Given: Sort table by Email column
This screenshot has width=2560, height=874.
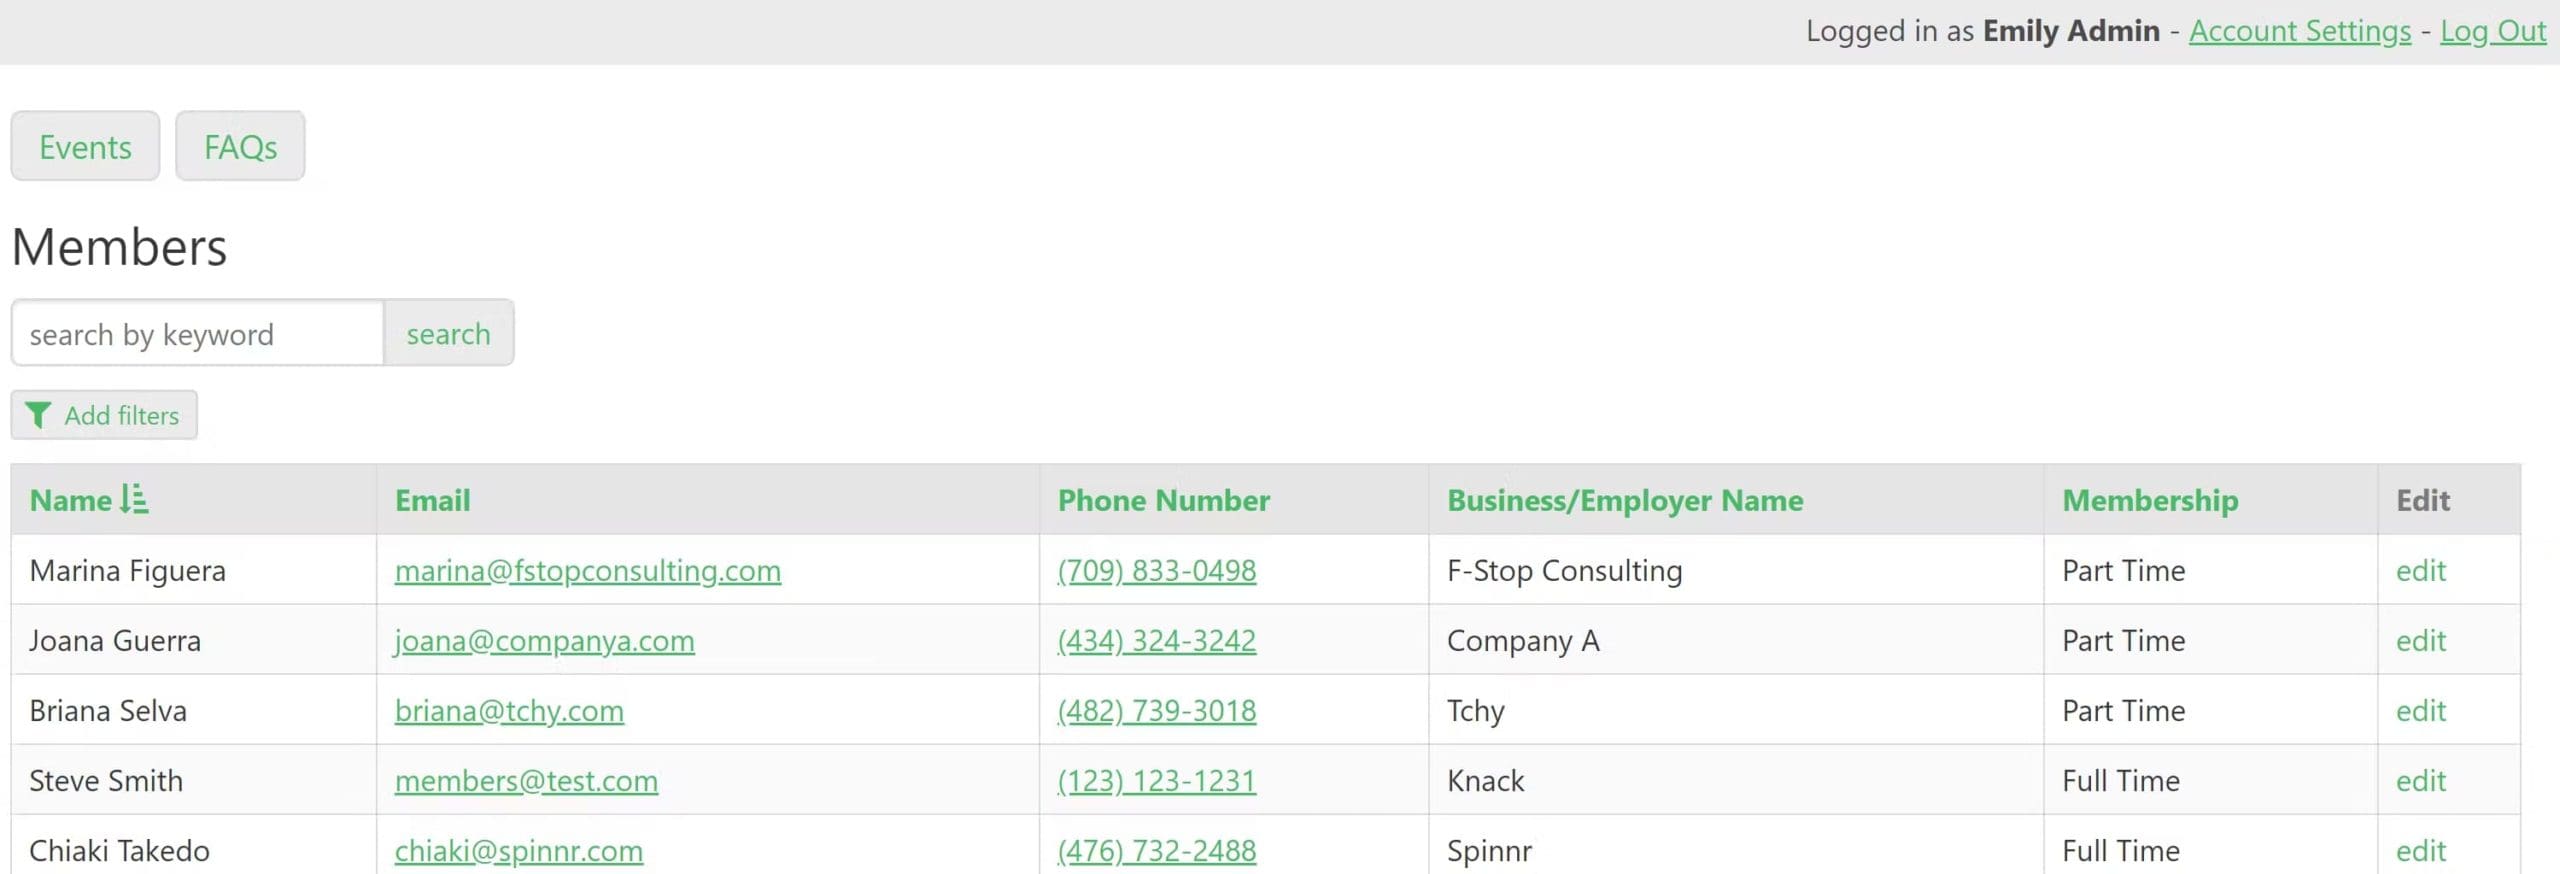Looking at the screenshot, I should [432, 500].
